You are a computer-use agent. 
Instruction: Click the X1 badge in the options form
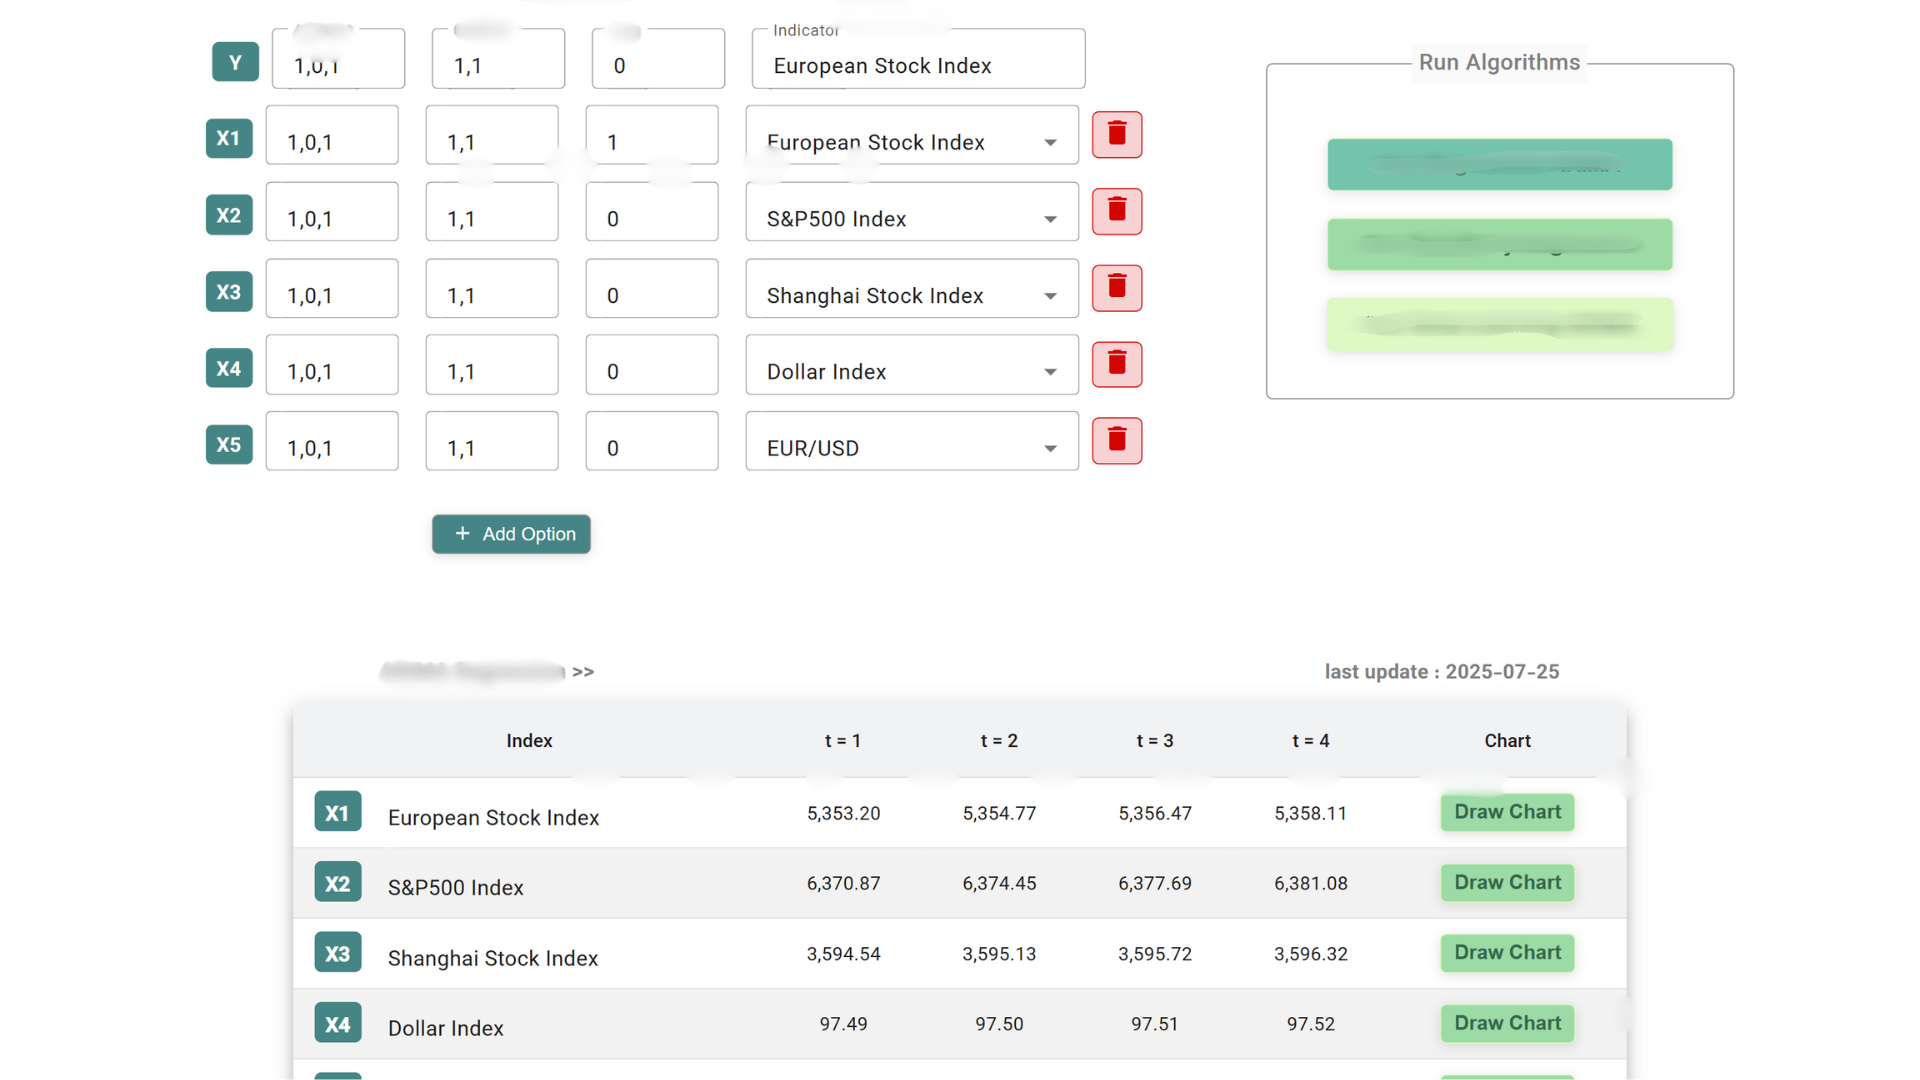(x=229, y=138)
